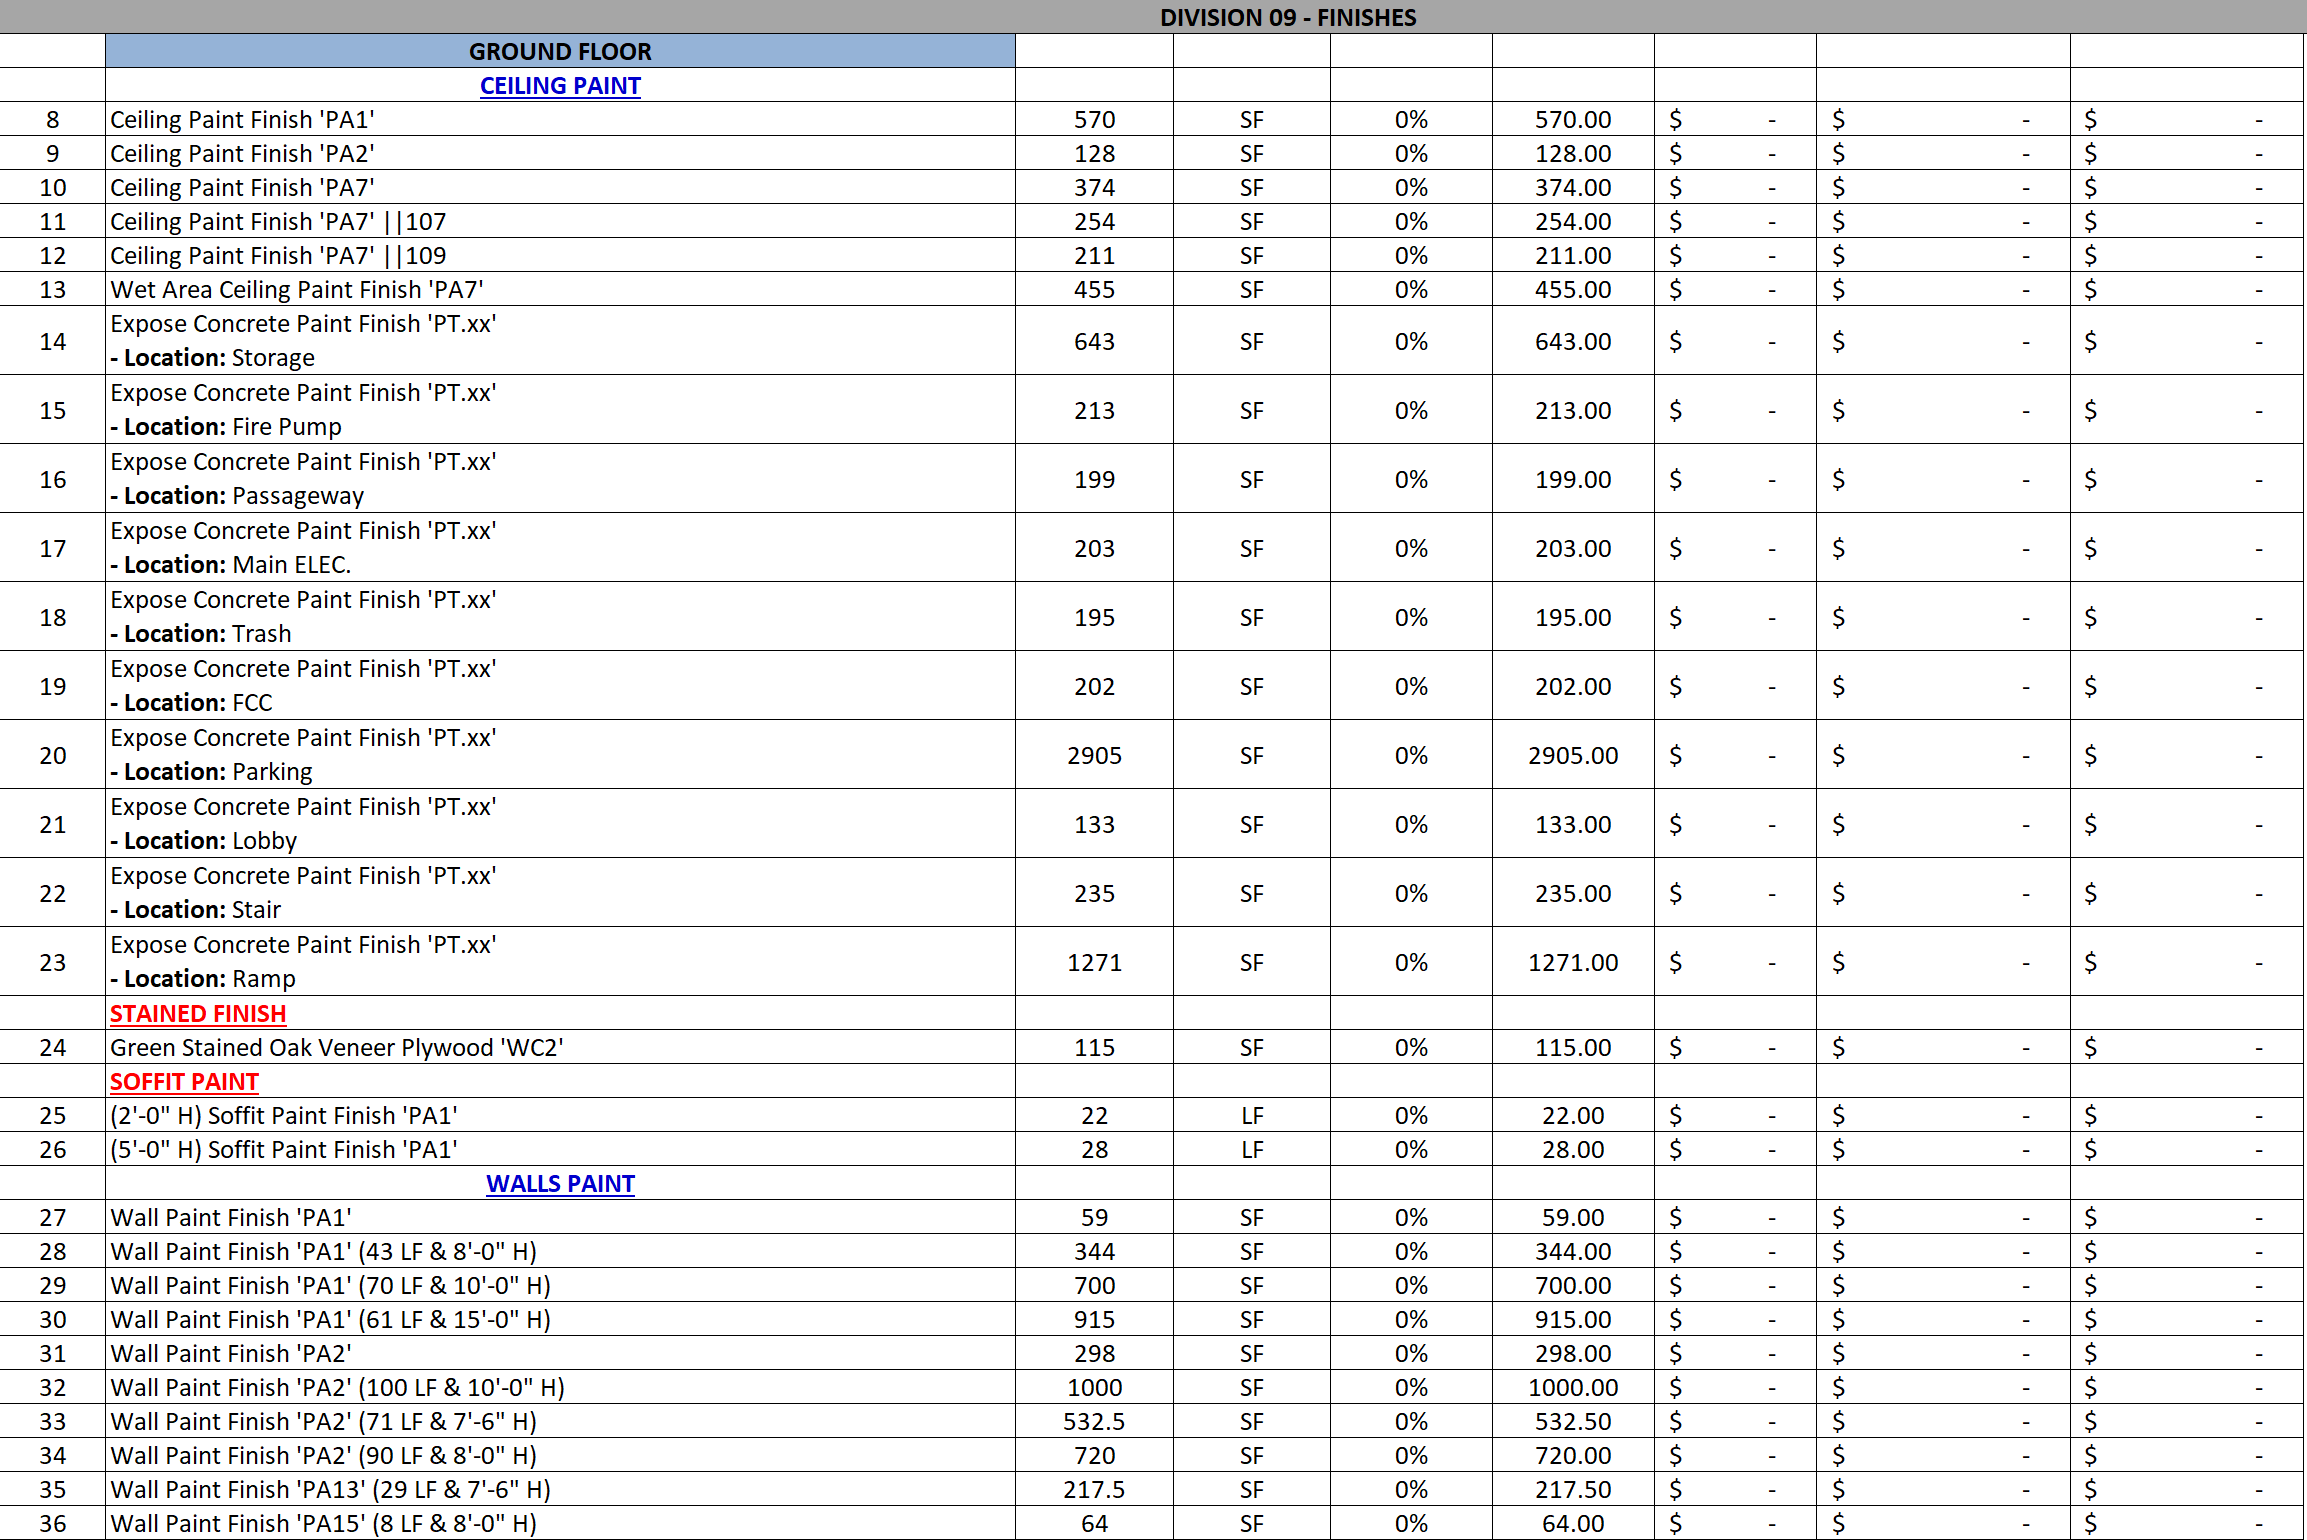Select the 0% cell on the Ramp row
The width and height of the screenshot is (2307, 1540).
click(x=1410, y=962)
